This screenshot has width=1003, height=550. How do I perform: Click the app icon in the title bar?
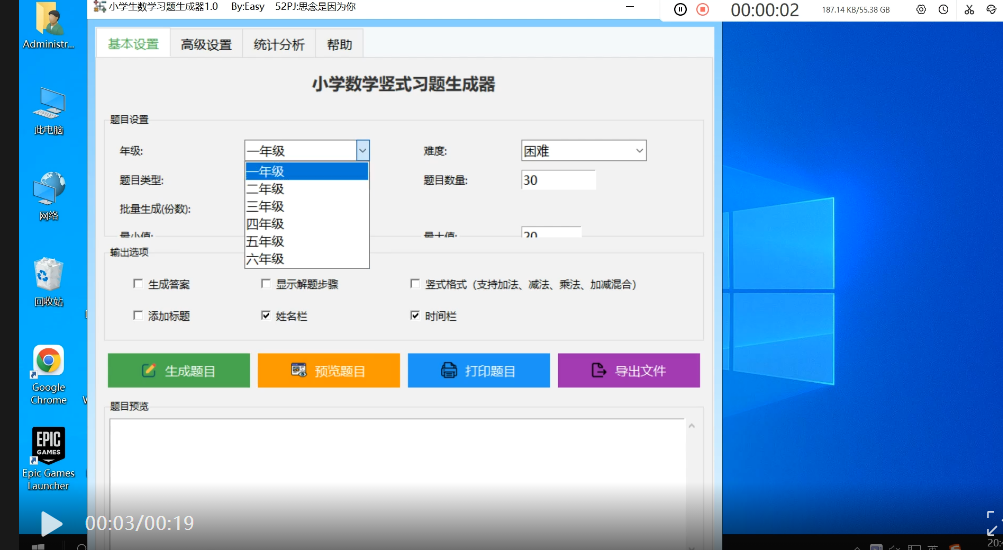[100, 7]
